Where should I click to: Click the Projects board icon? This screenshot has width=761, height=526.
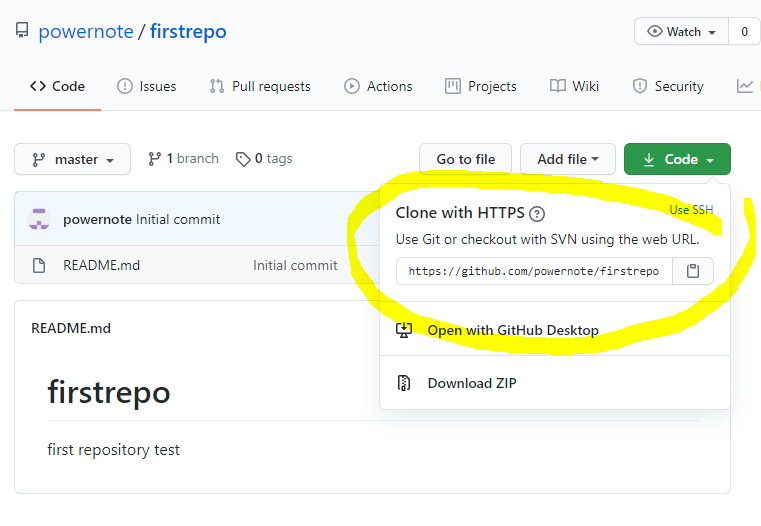coord(453,86)
